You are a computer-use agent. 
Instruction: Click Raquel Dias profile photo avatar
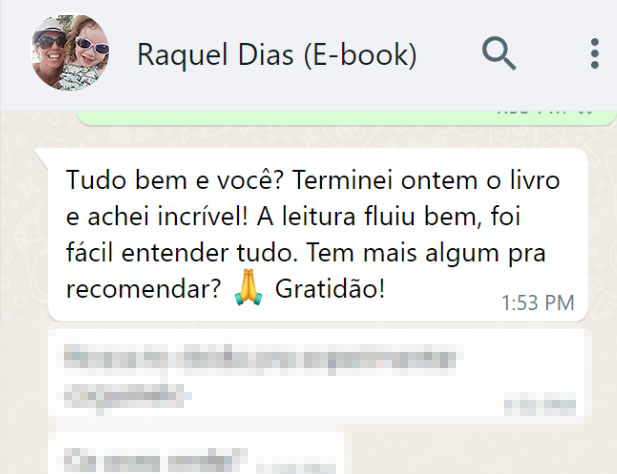pyautogui.click(x=70, y=53)
